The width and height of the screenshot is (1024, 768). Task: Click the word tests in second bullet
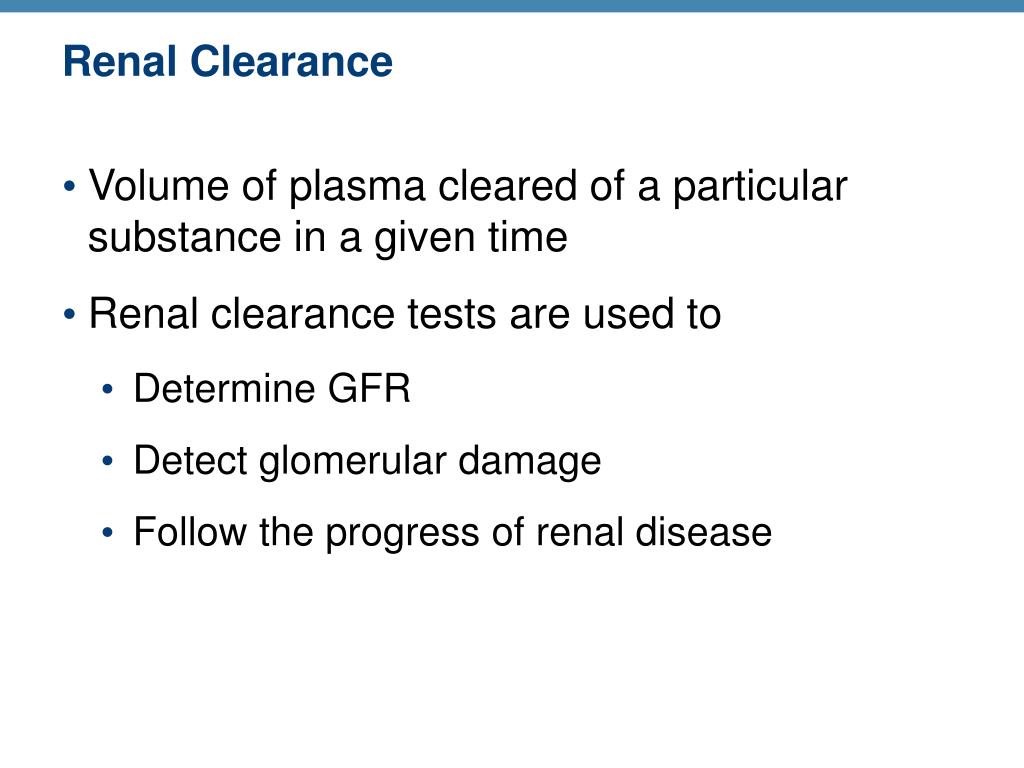click(452, 314)
